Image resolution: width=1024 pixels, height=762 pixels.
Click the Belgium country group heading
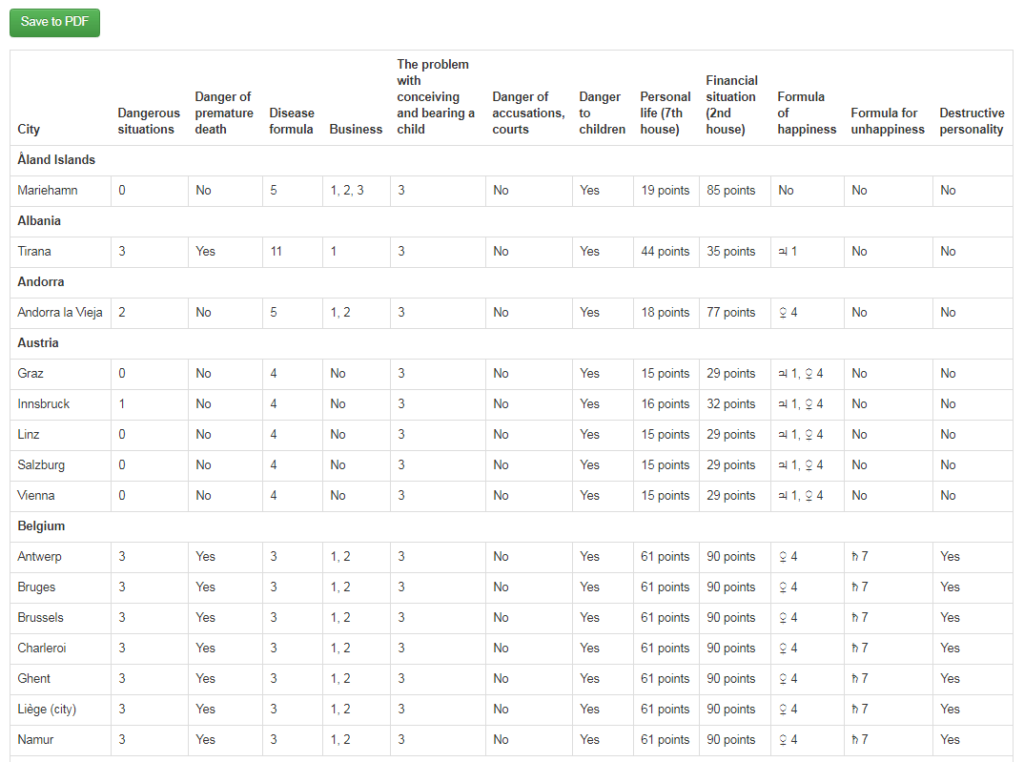(41, 526)
